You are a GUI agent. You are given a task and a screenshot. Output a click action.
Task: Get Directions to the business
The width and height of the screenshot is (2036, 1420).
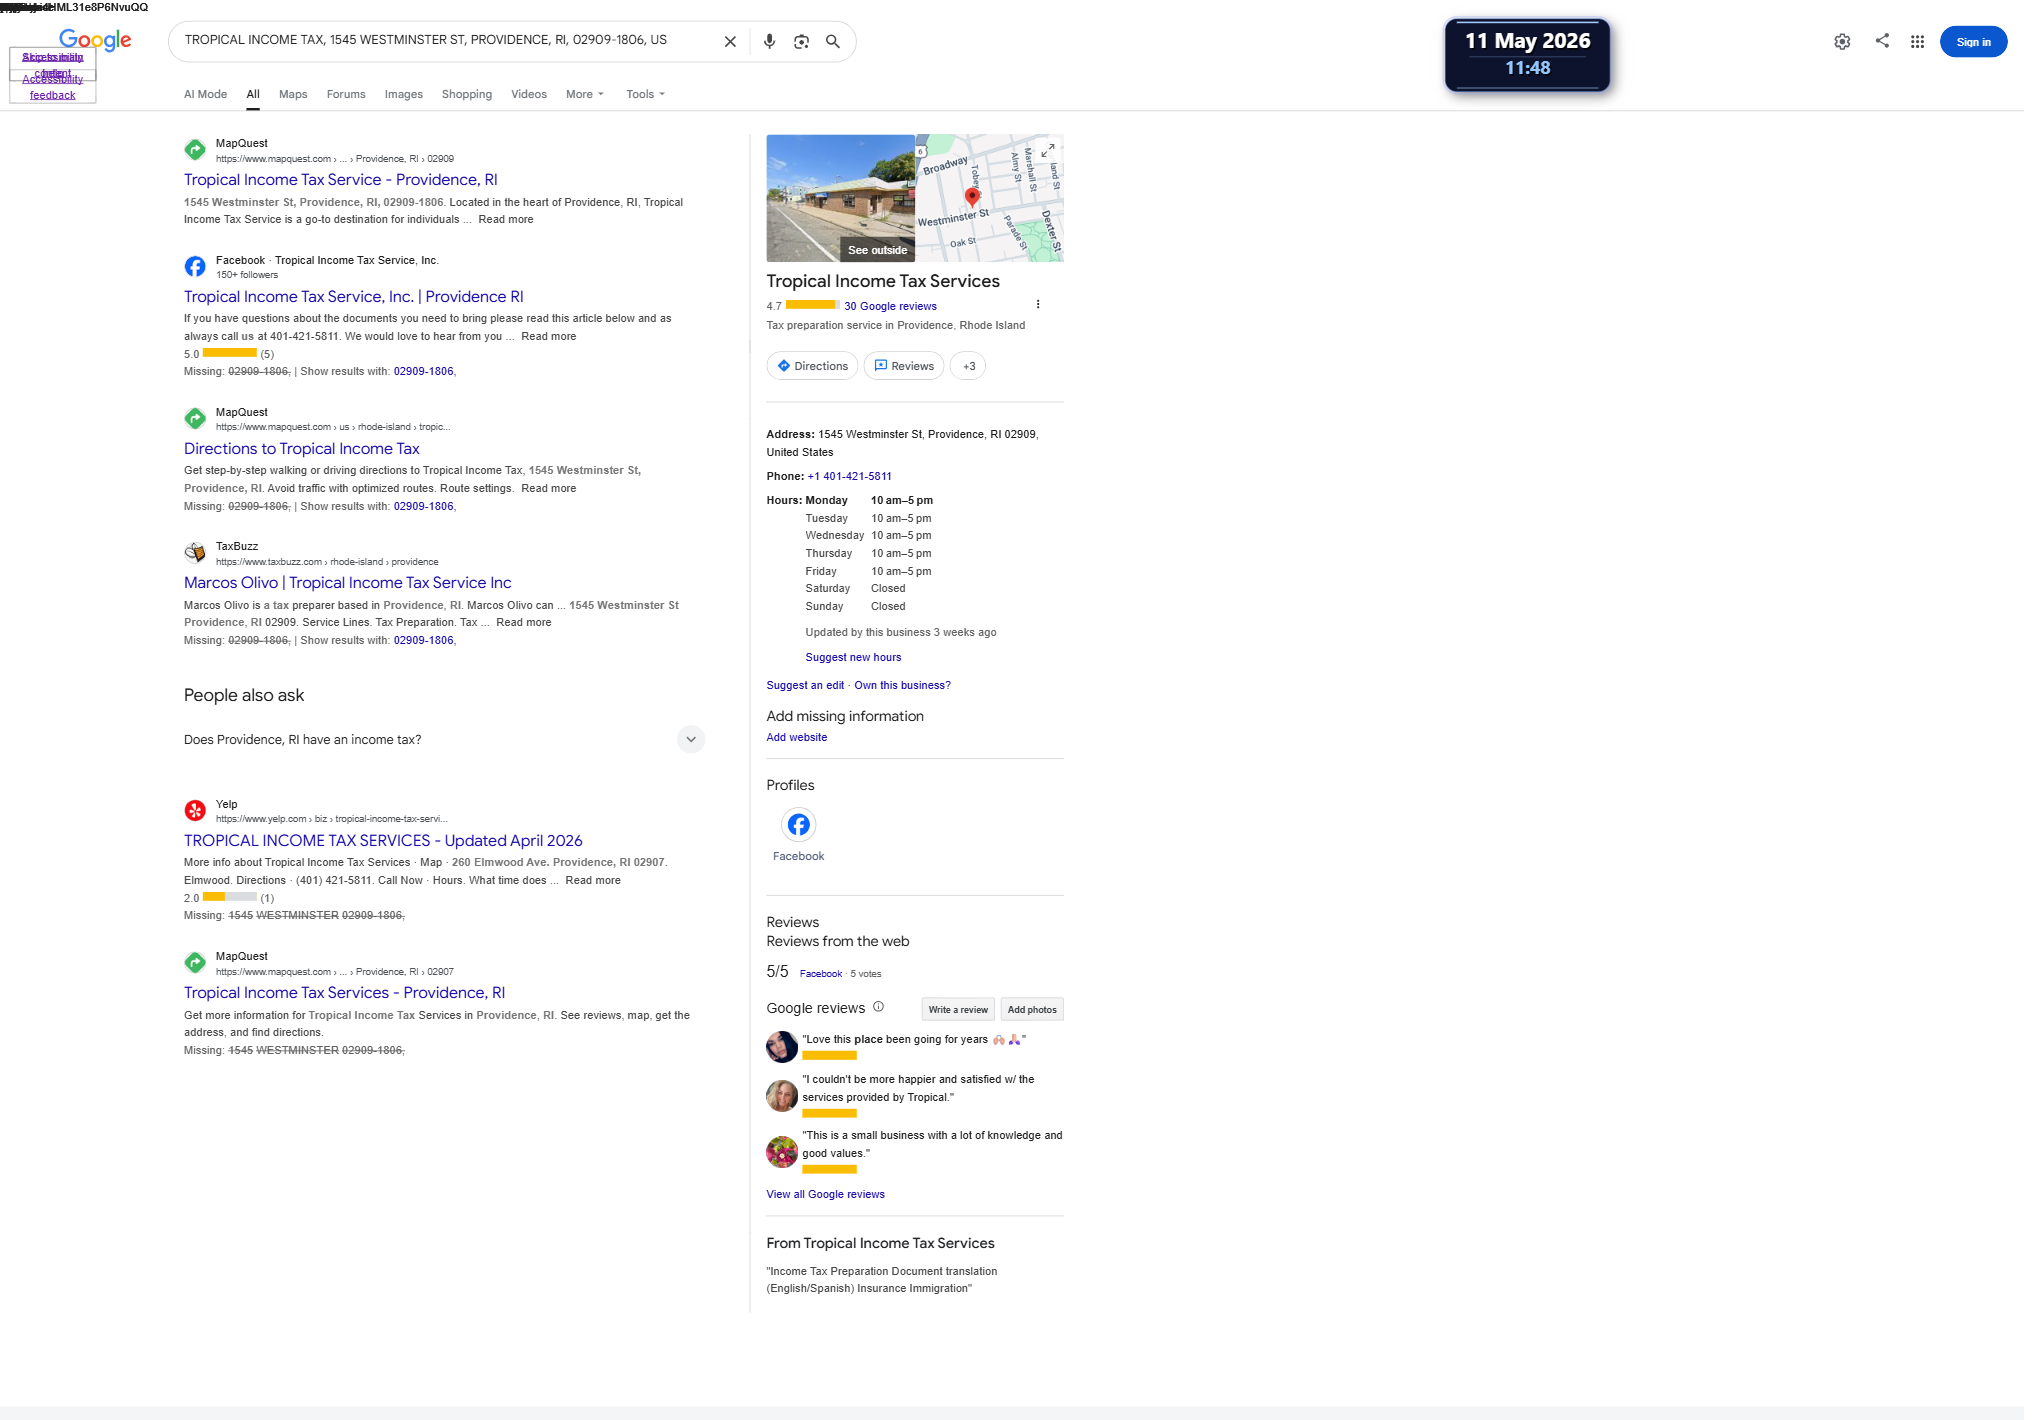pos(812,366)
